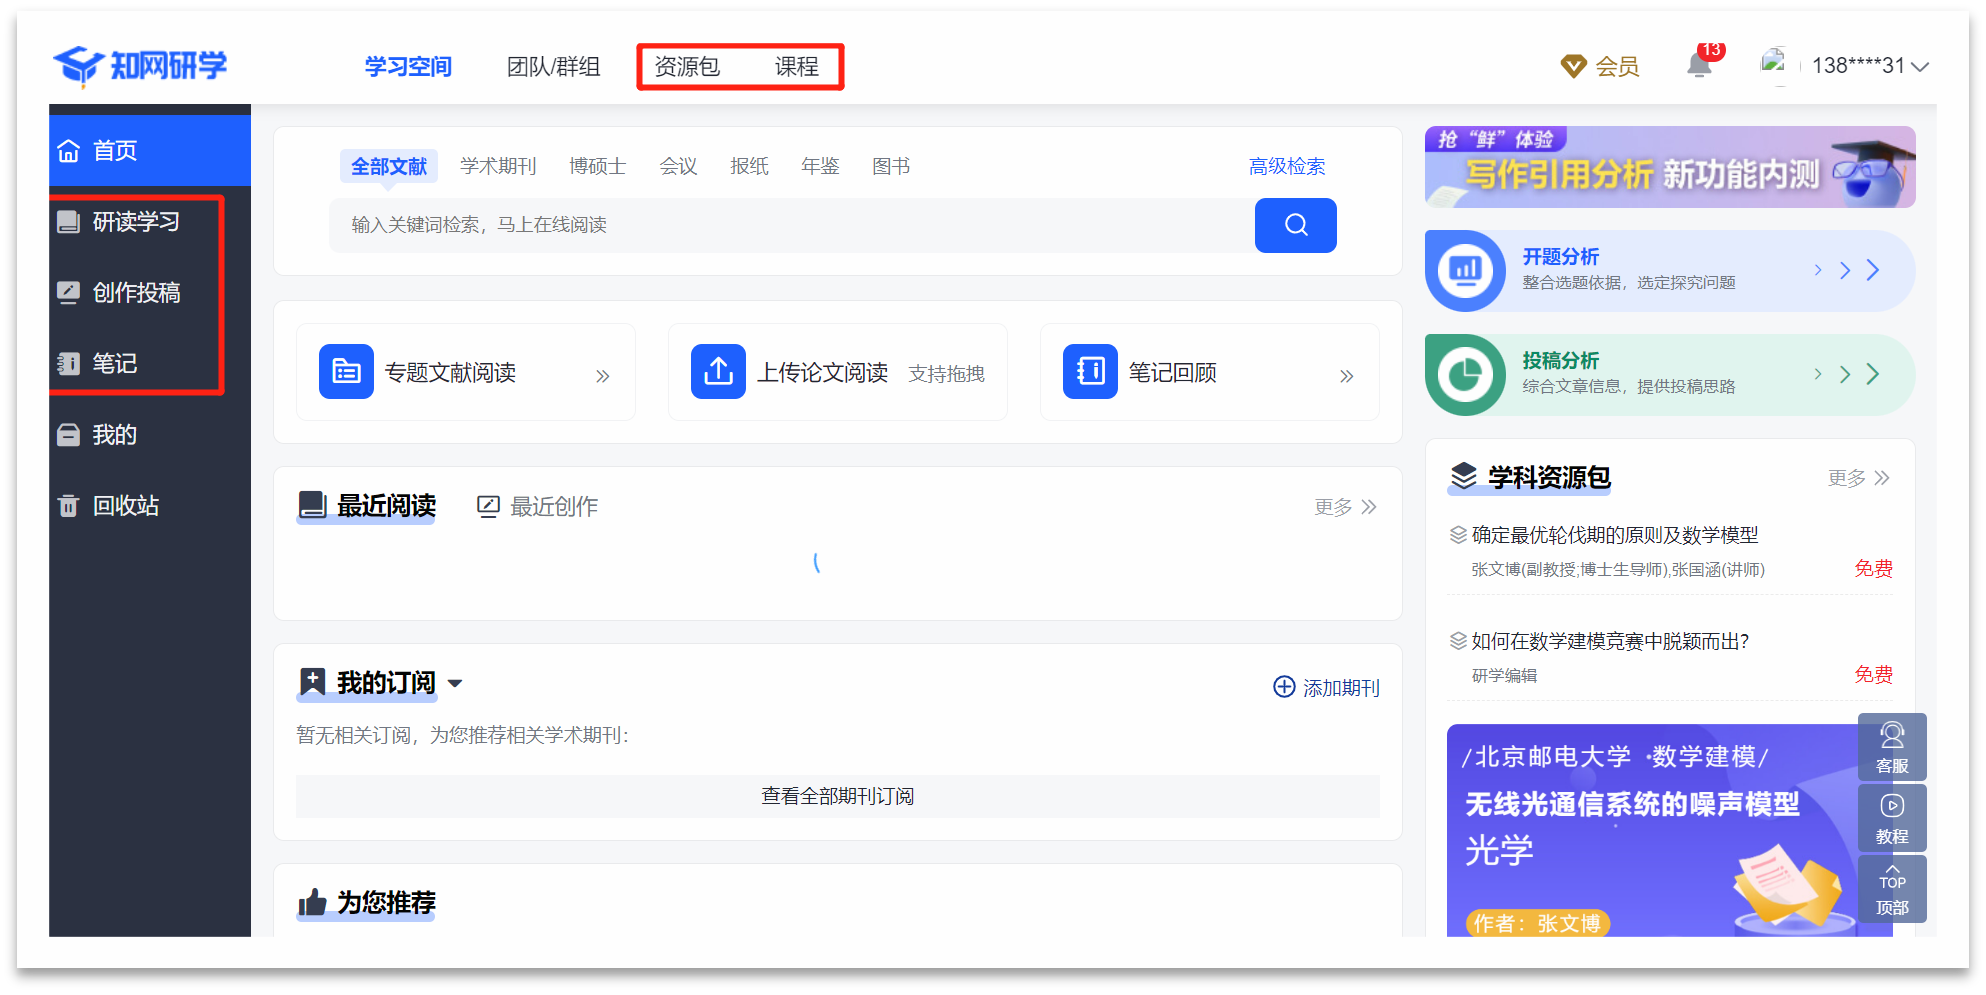Open 资源包 in top navigation
The image size is (1986, 995).
687,67
